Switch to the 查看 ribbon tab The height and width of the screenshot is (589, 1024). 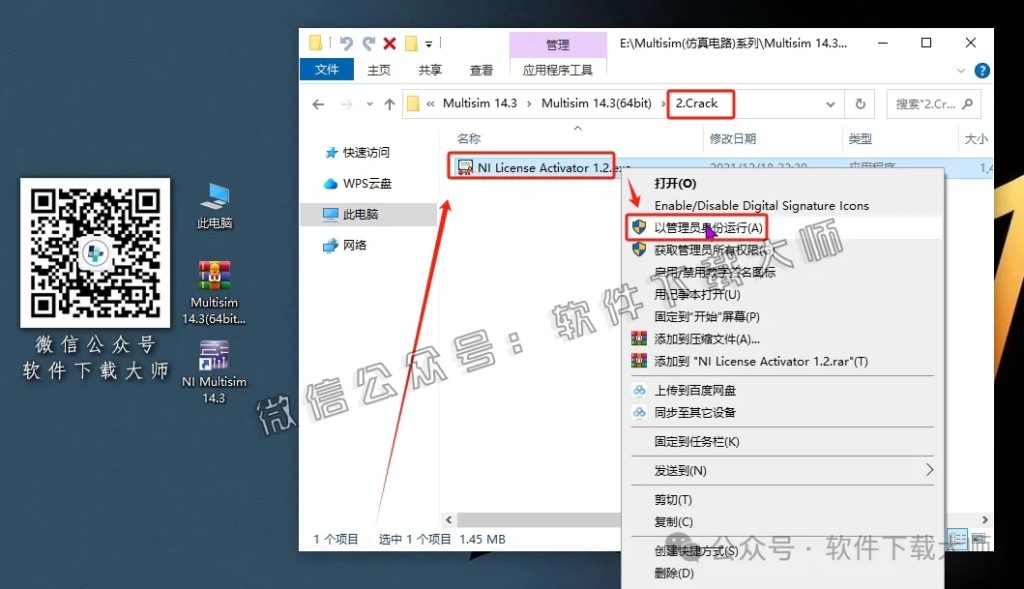point(481,70)
